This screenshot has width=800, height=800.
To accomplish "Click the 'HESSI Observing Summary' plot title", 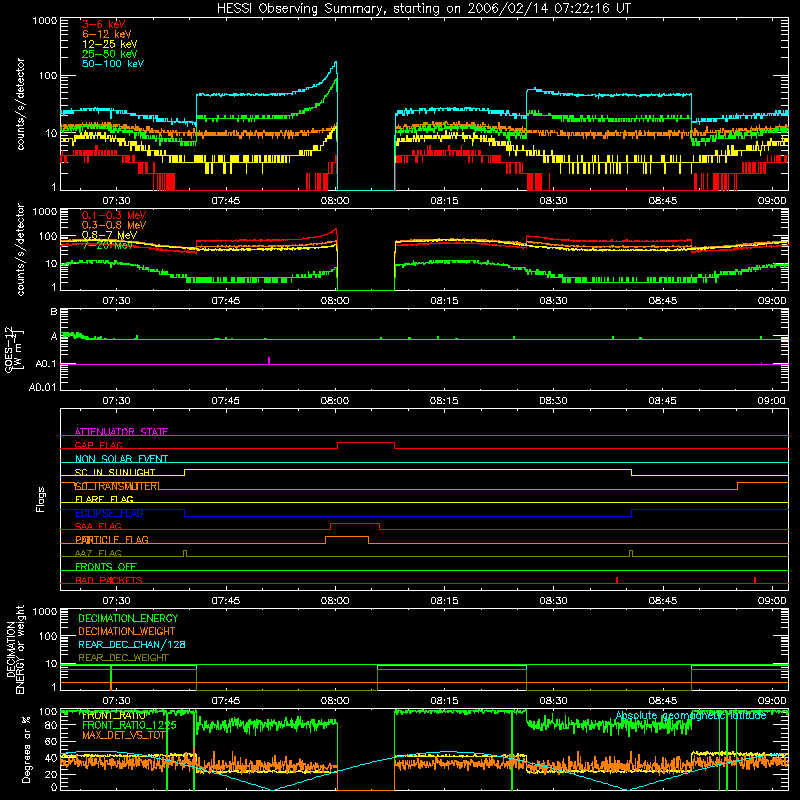I will click(x=424, y=9).
